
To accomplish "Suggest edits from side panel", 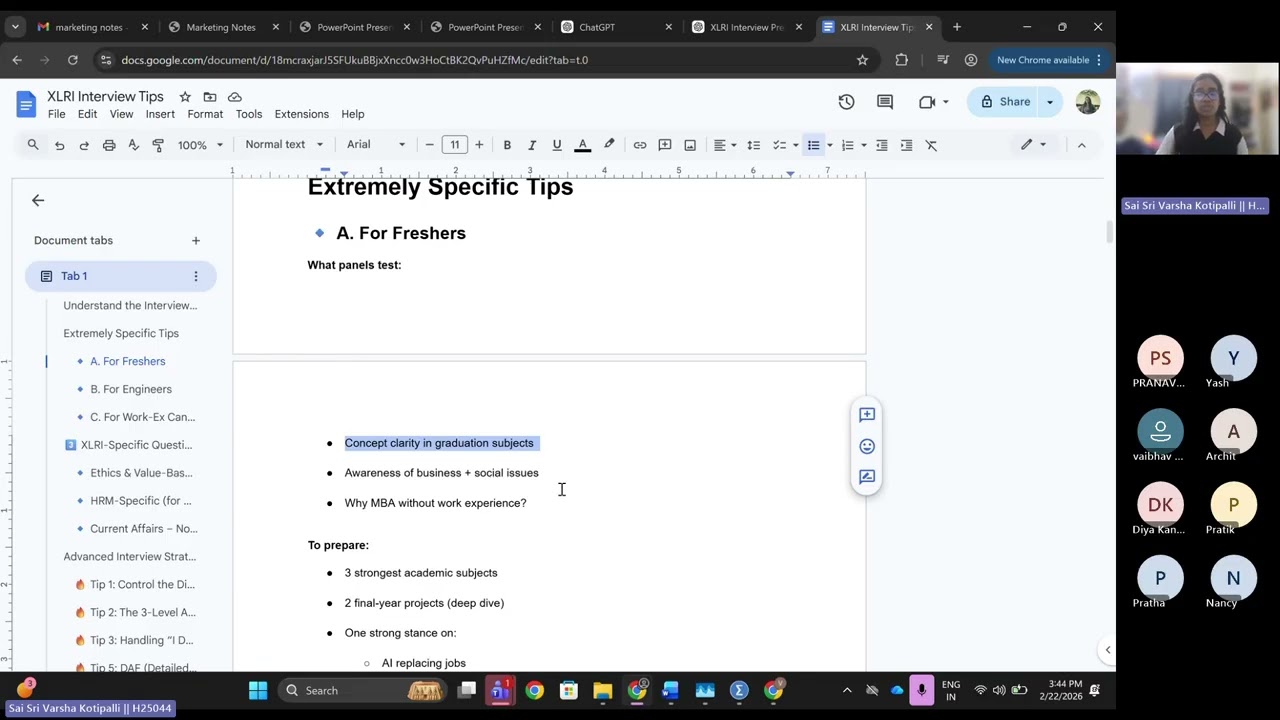I will [x=867, y=477].
